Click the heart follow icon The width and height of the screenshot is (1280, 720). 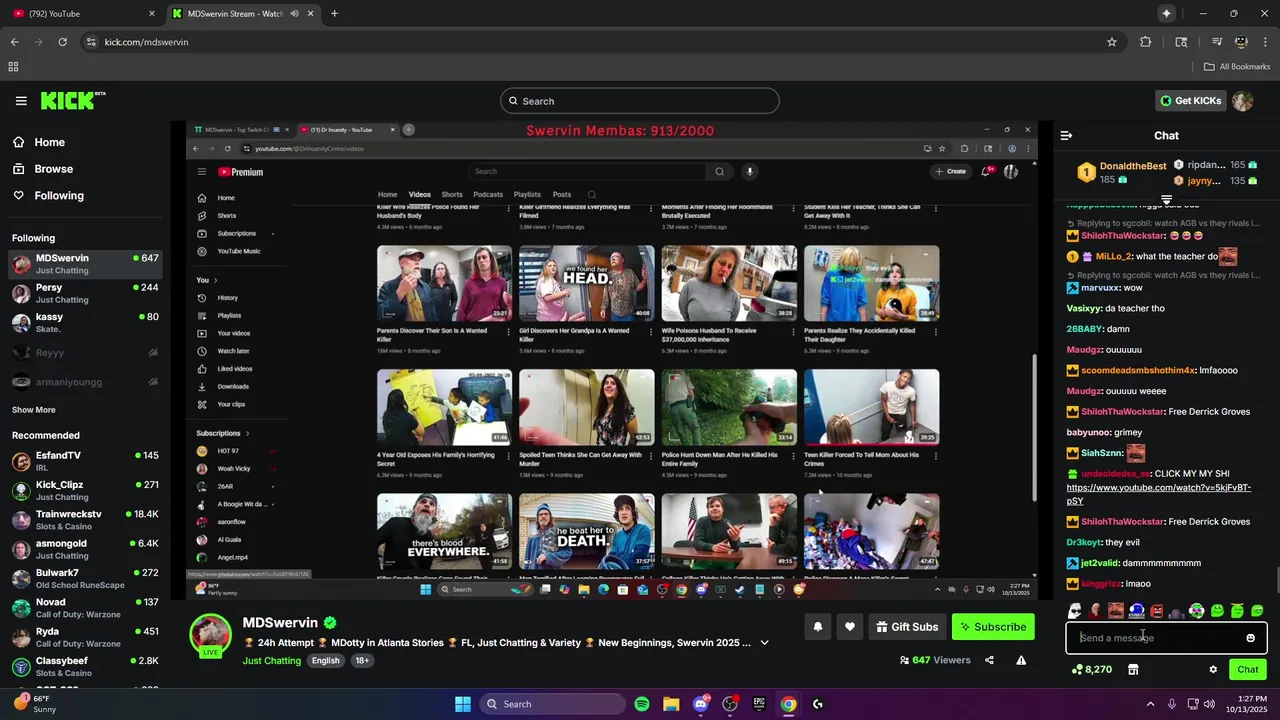click(850, 627)
